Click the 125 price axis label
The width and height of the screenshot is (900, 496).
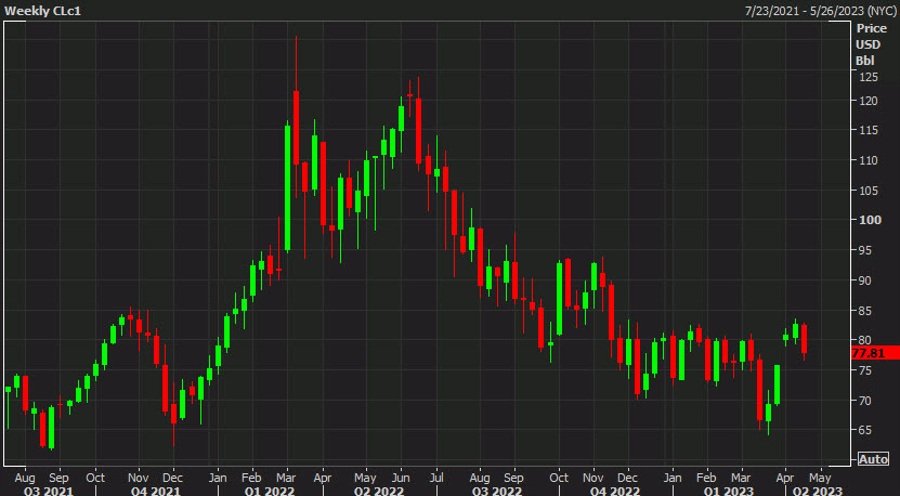867,77
